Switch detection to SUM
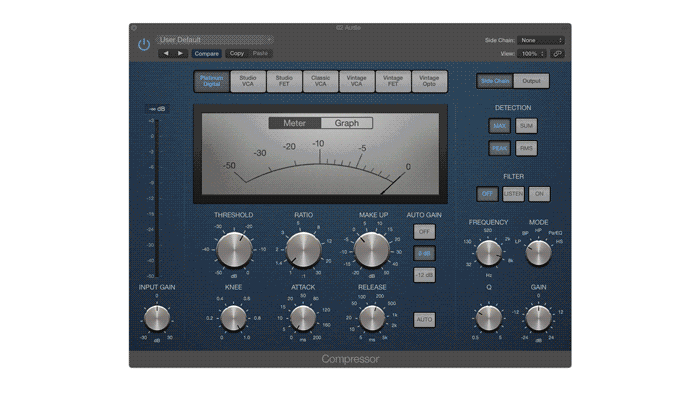700x393 pixels. (526, 126)
